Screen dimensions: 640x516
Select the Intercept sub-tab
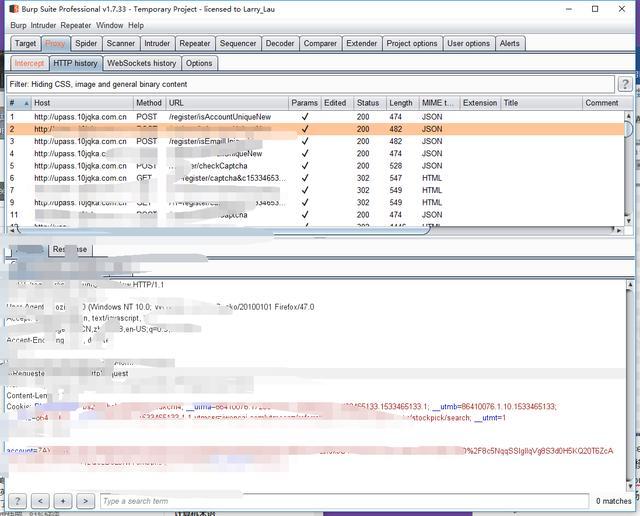pos(29,63)
